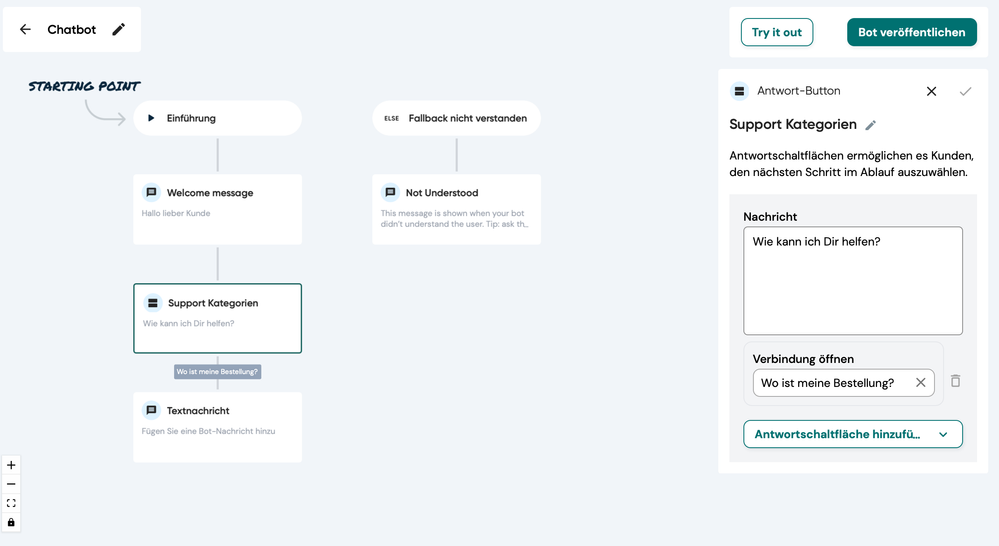This screenshot has height=546, width=999.
Task: Publish via Bot veröffentlichen button
Action: tap(911, 32)
